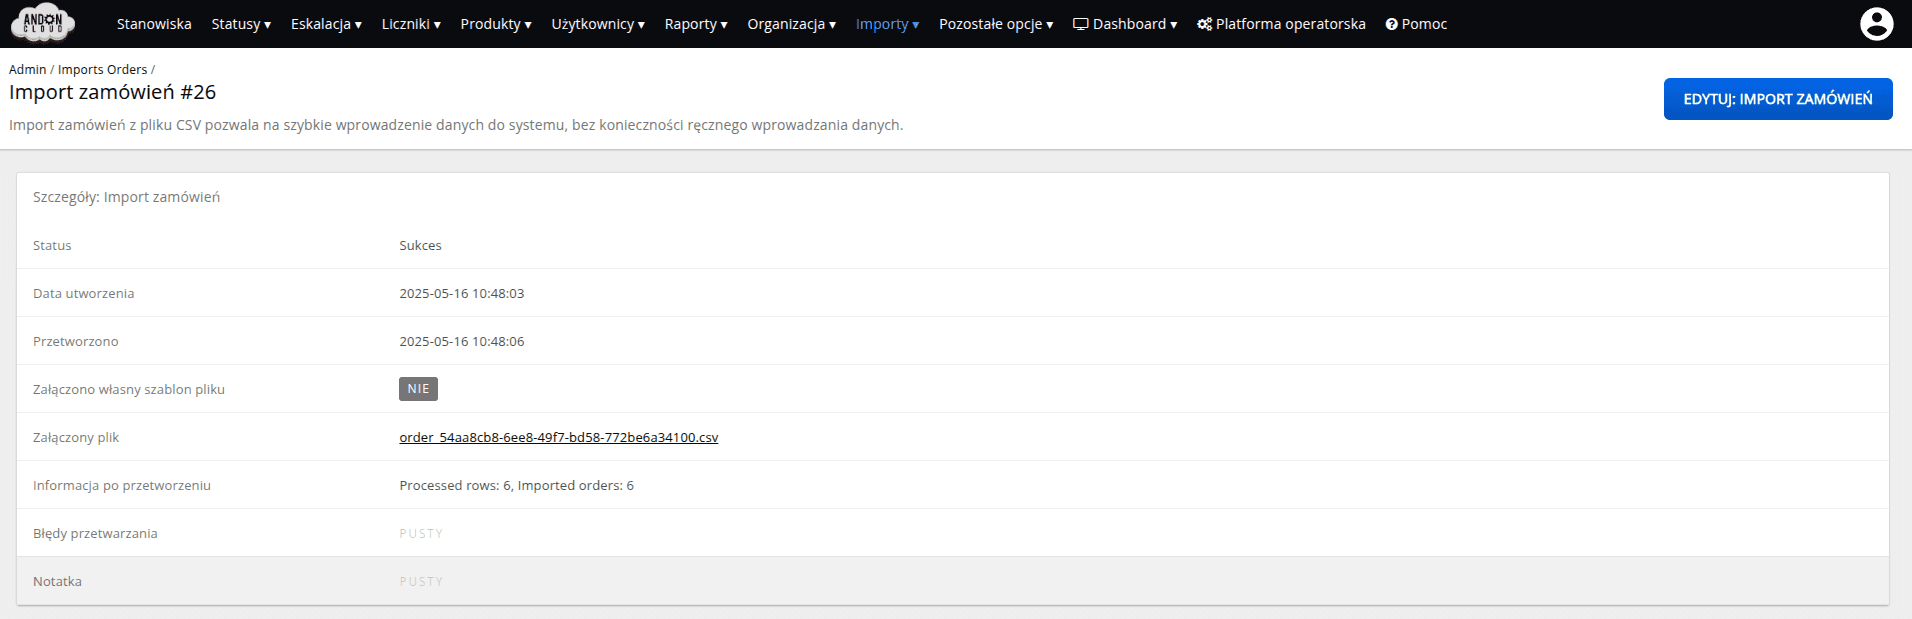This screenshot has width=1912, height=619.
Task: Download the attached order CSV file
Action: pos(558,437)
